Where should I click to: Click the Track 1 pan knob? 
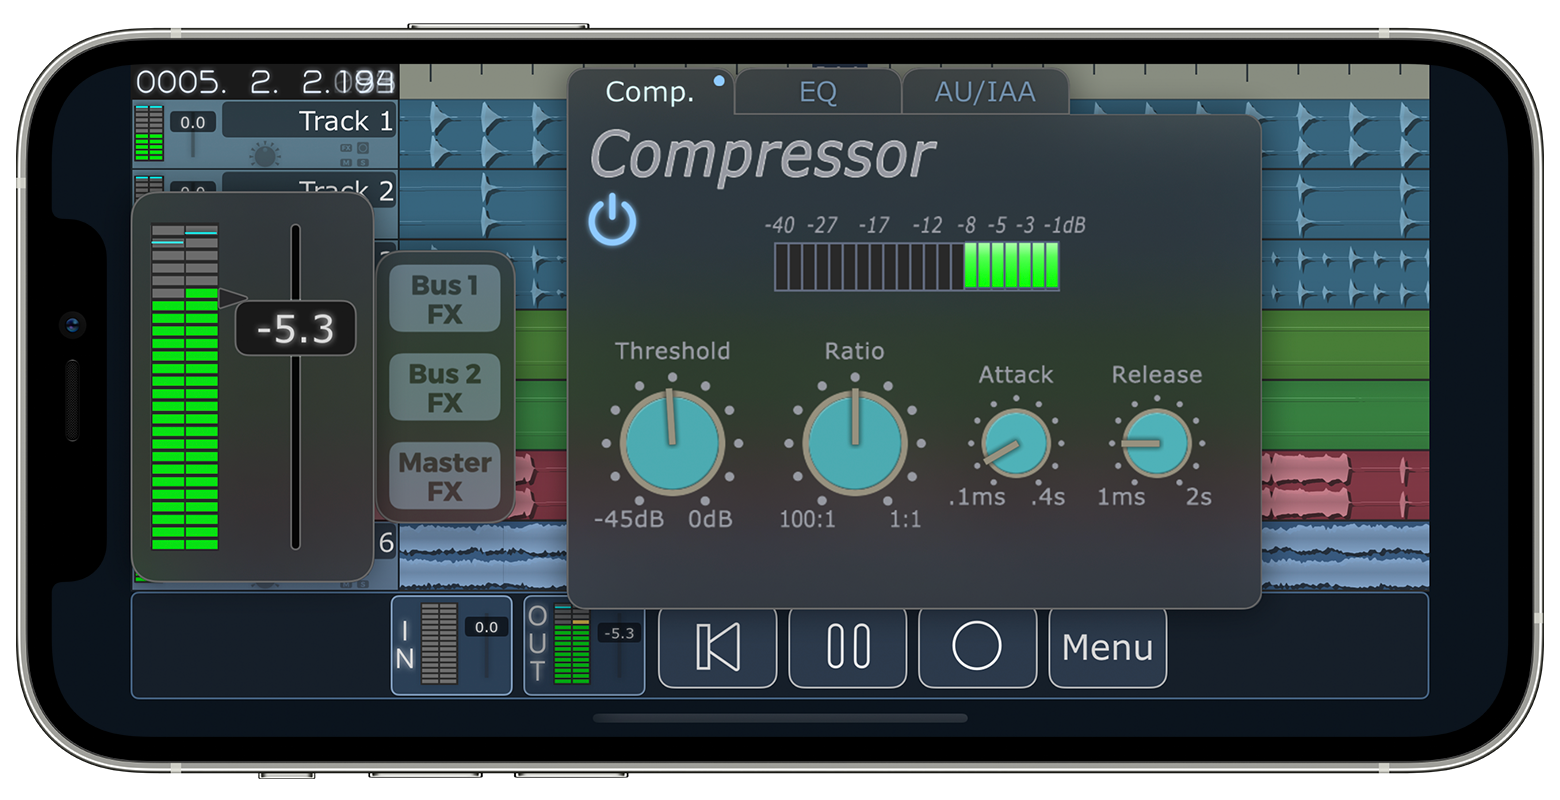click(265, 156)
